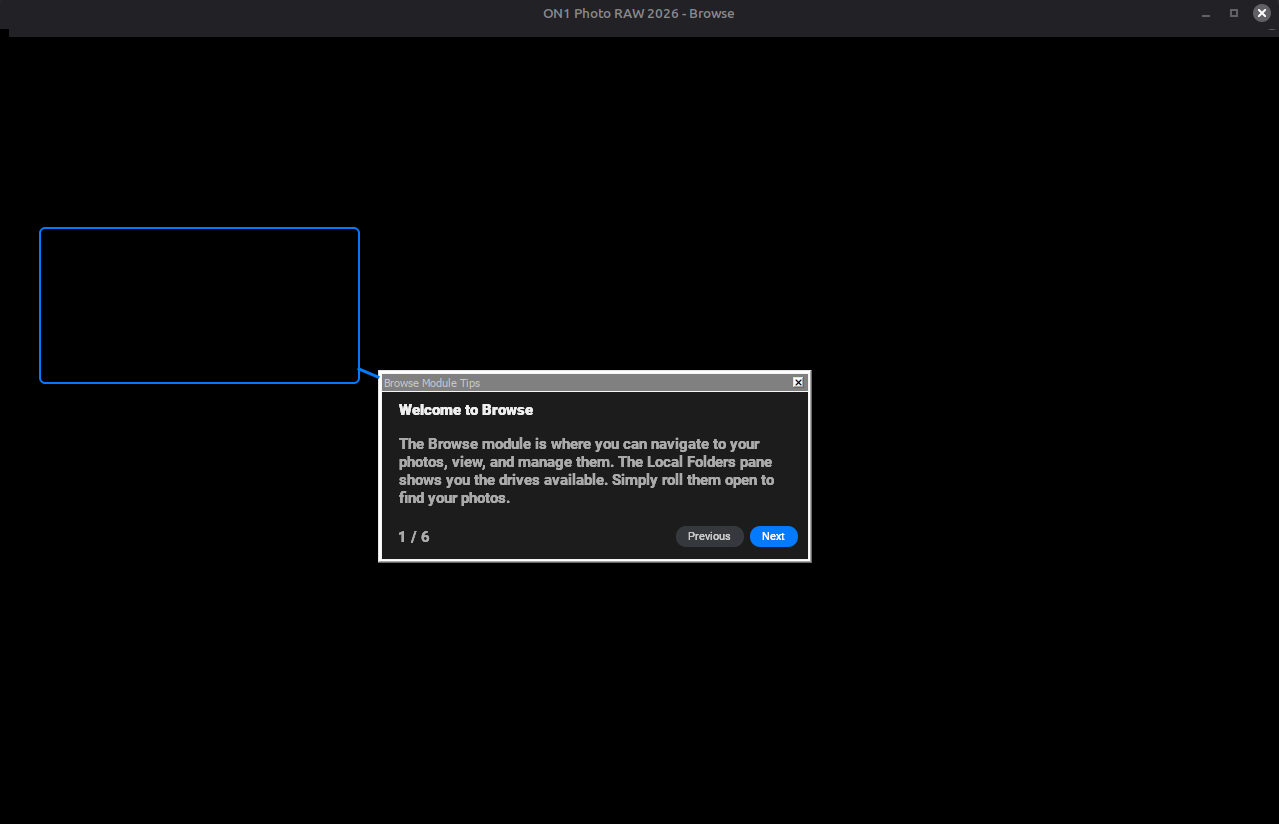Viewport: 1279px width, 824px height.
Task: Click the tips description paragraph text
Action: coord(585,470)
